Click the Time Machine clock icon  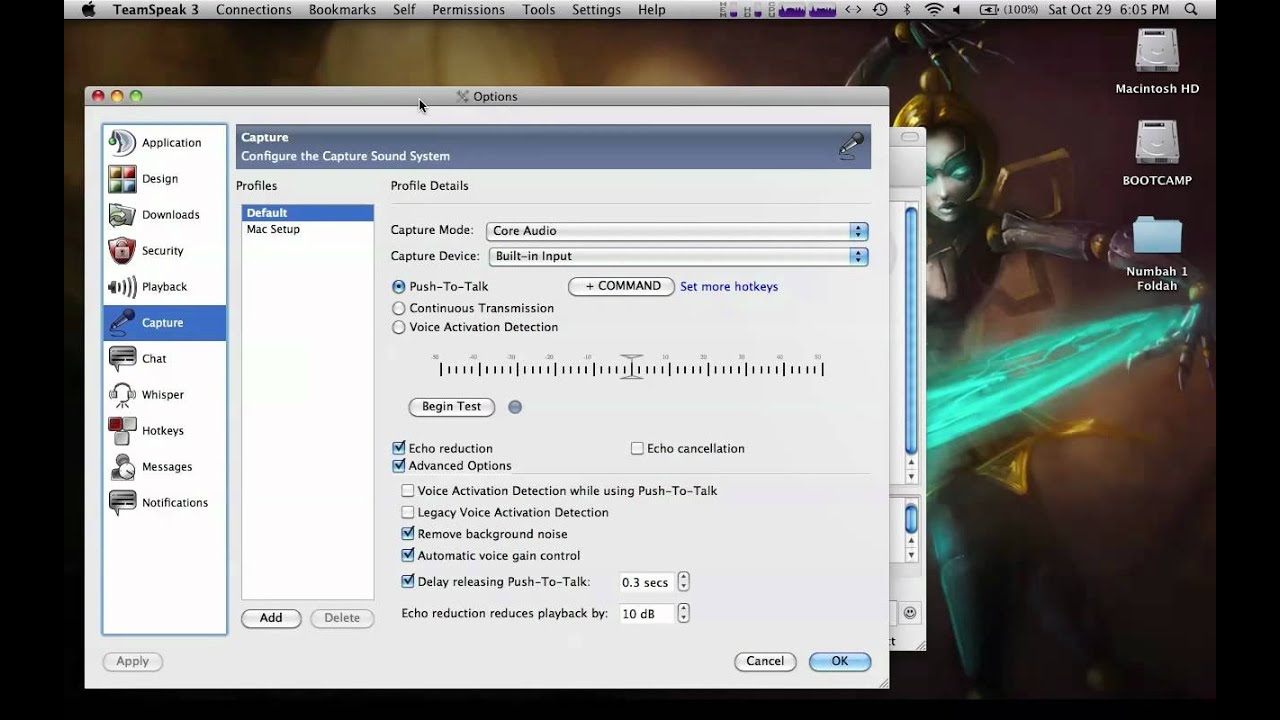point(880,9)
